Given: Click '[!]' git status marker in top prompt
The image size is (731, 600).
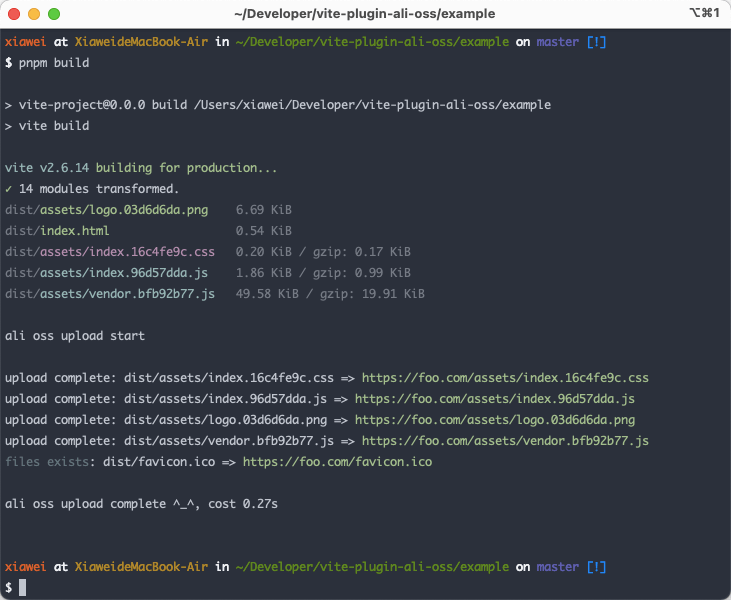Looking at the screenshot, I should point(596,42).
